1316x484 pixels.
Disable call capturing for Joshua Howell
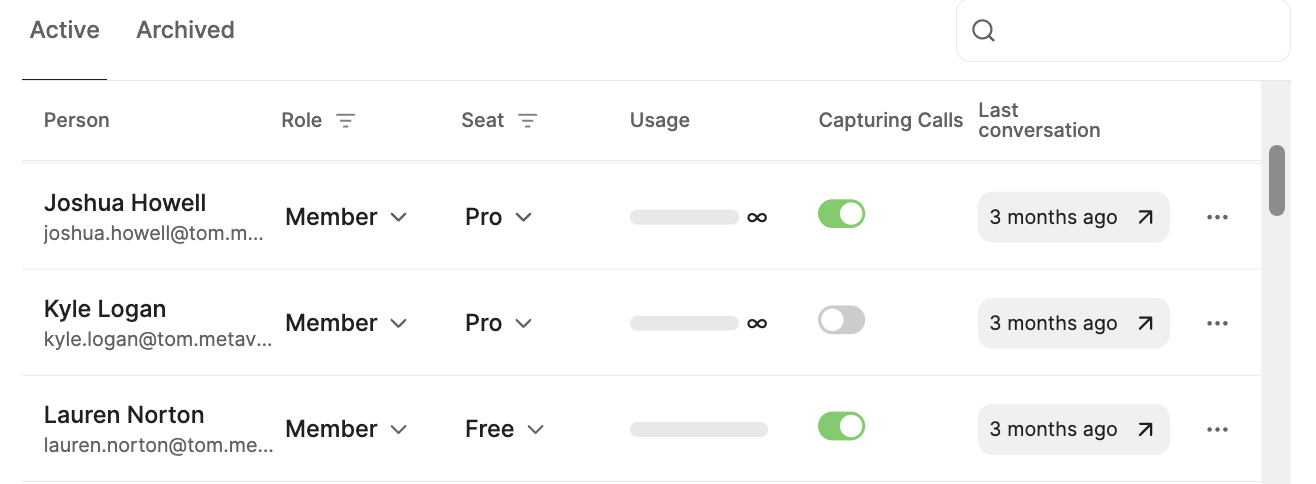tap(841, 214)
